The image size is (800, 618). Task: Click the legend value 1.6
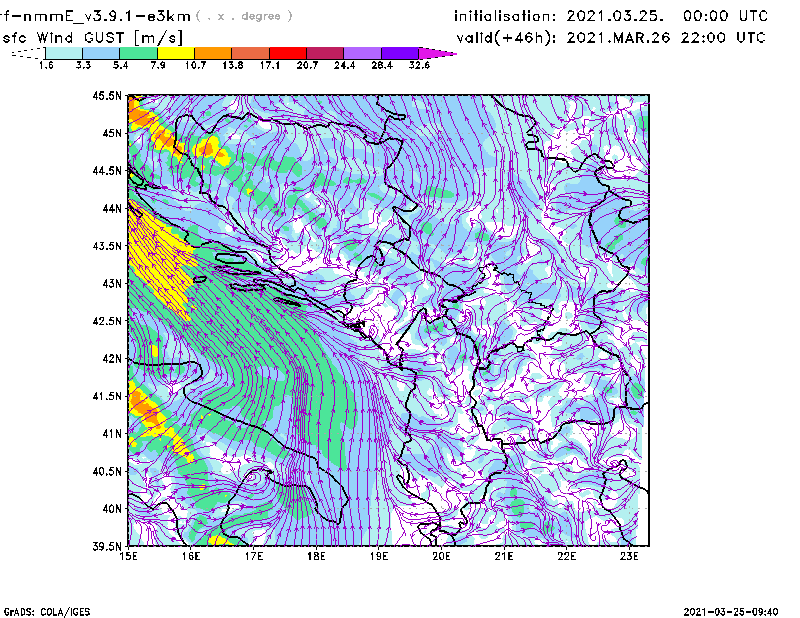pos(46,65)
